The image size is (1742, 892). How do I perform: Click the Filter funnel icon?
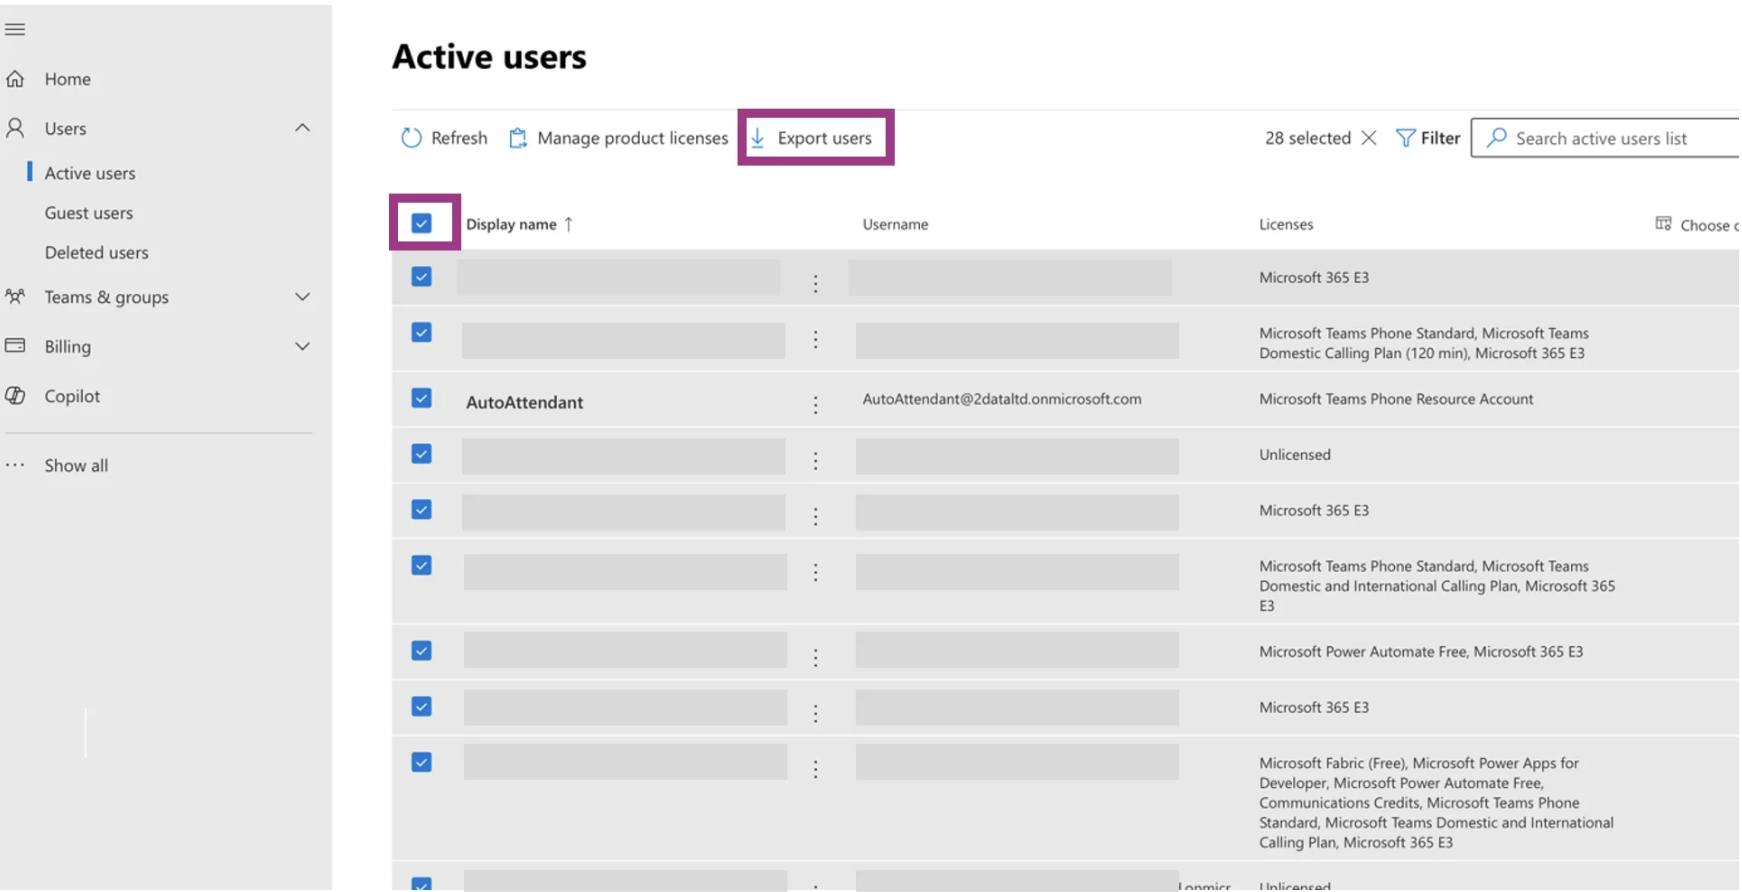click(x=1405, y=138)
